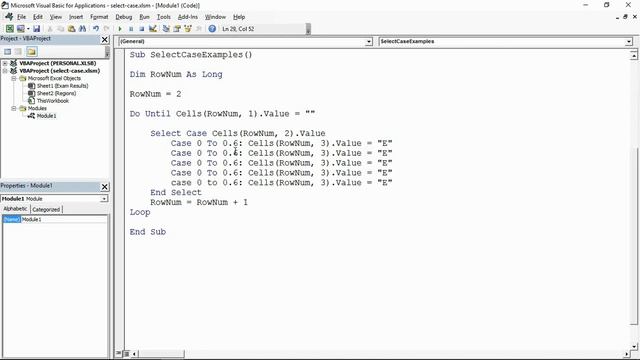Select Module1 in project tree
The image size is (640, 360).
click(x=47, y=116)
